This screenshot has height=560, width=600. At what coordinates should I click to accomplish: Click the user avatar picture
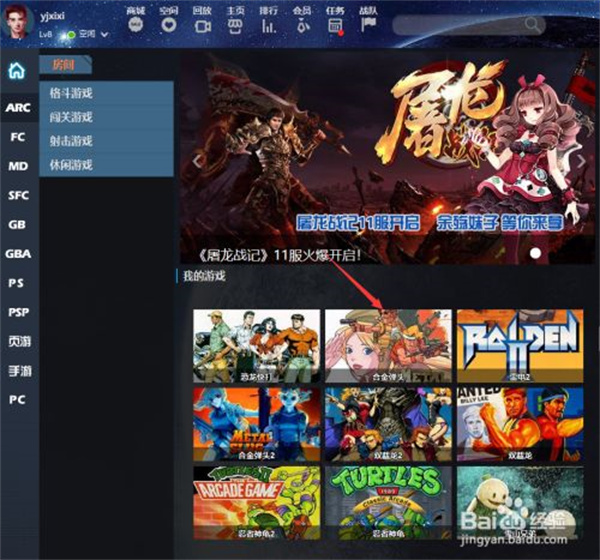coord(17,20)
